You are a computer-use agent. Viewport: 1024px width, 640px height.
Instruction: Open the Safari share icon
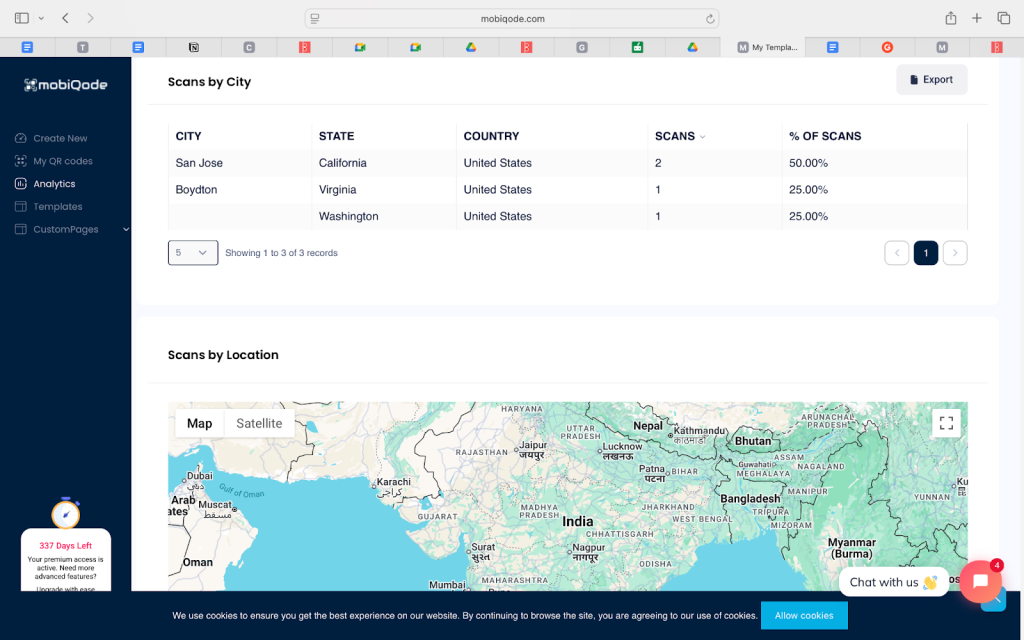coord(950,18)
